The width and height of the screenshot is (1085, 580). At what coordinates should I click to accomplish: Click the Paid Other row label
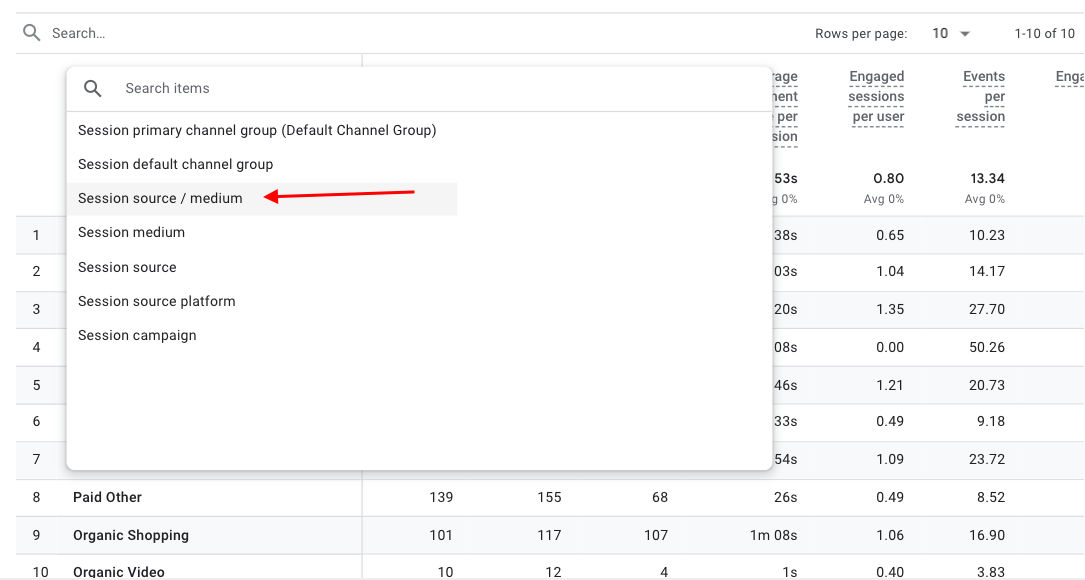[x=107, y=497]
